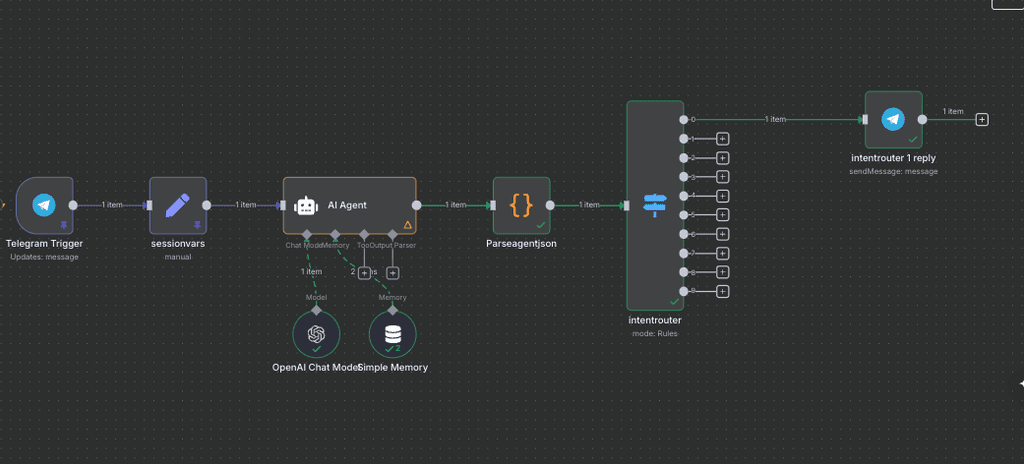Open the Parseagentjson curly braces node
This screenshot has width=1024, height=464.
(521, 205)
